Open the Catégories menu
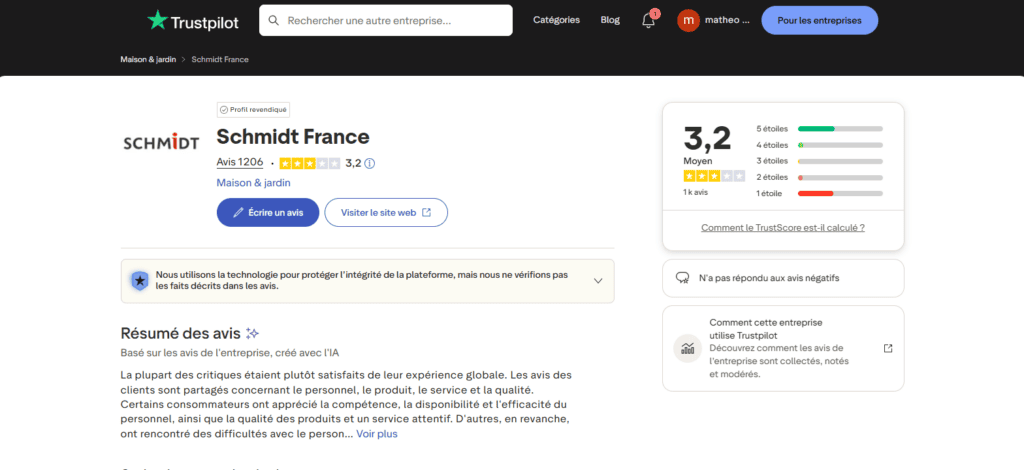 click(557, 20)
